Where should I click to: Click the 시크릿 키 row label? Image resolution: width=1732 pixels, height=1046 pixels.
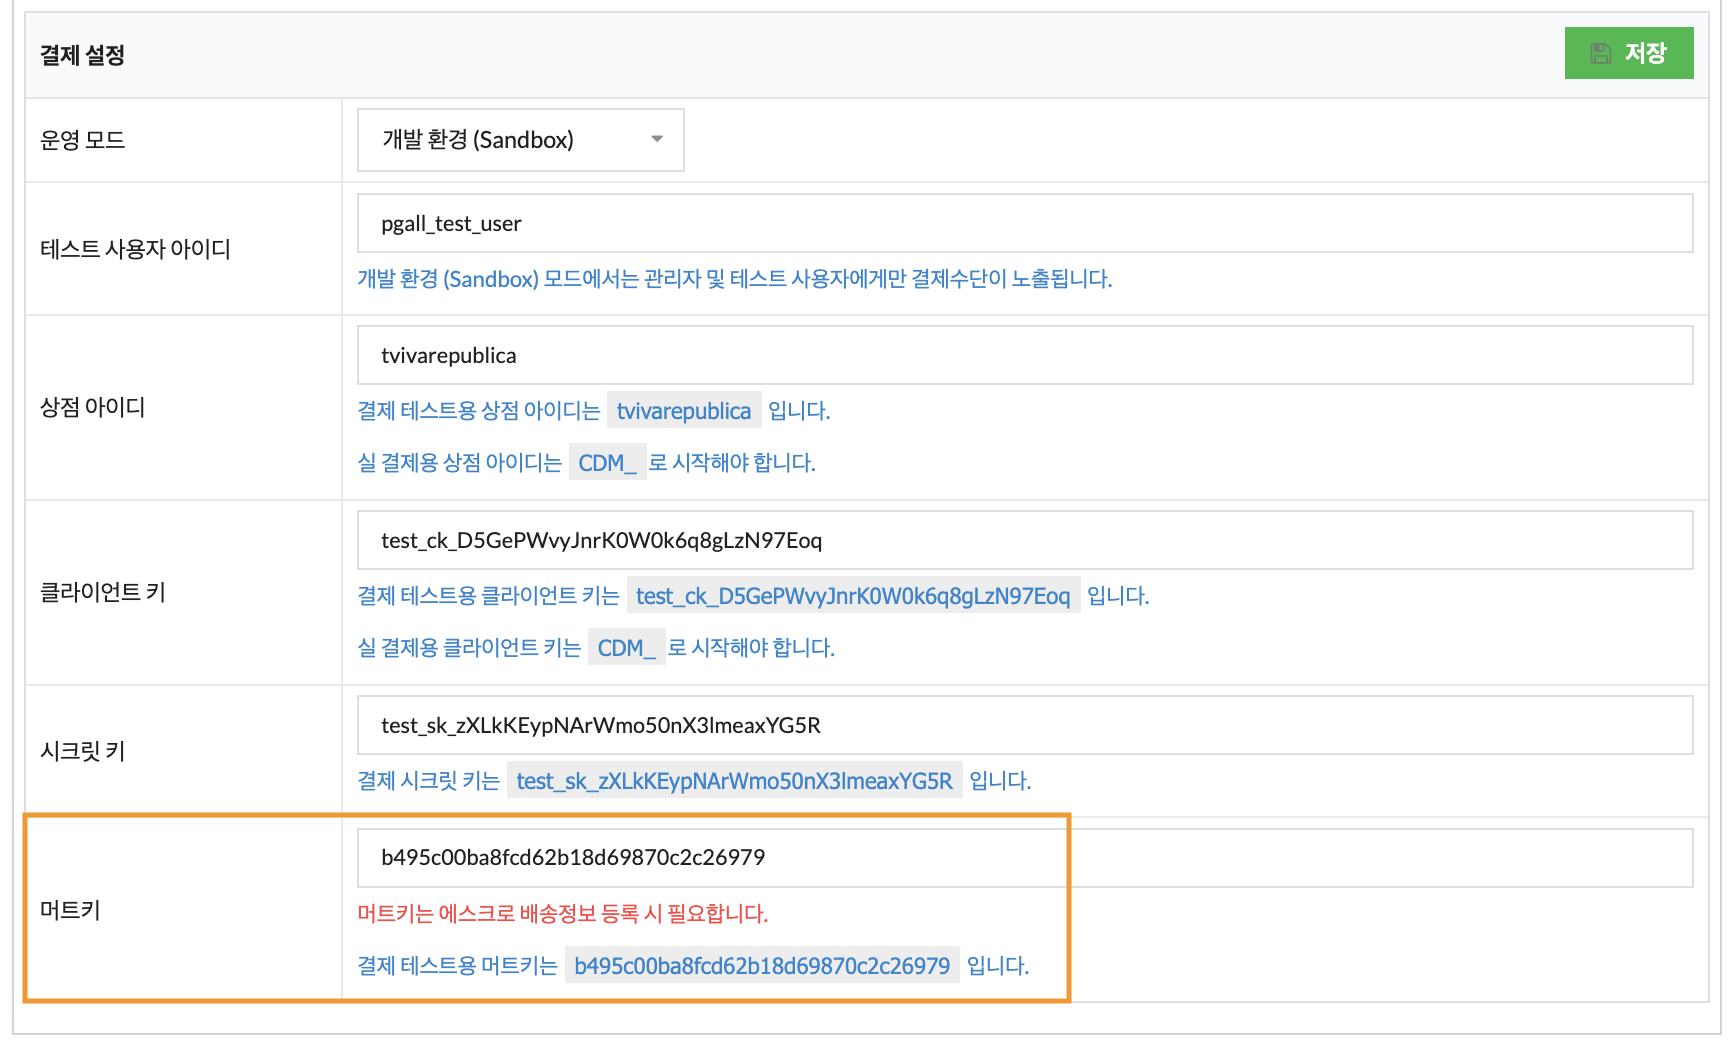click(82, 751)
